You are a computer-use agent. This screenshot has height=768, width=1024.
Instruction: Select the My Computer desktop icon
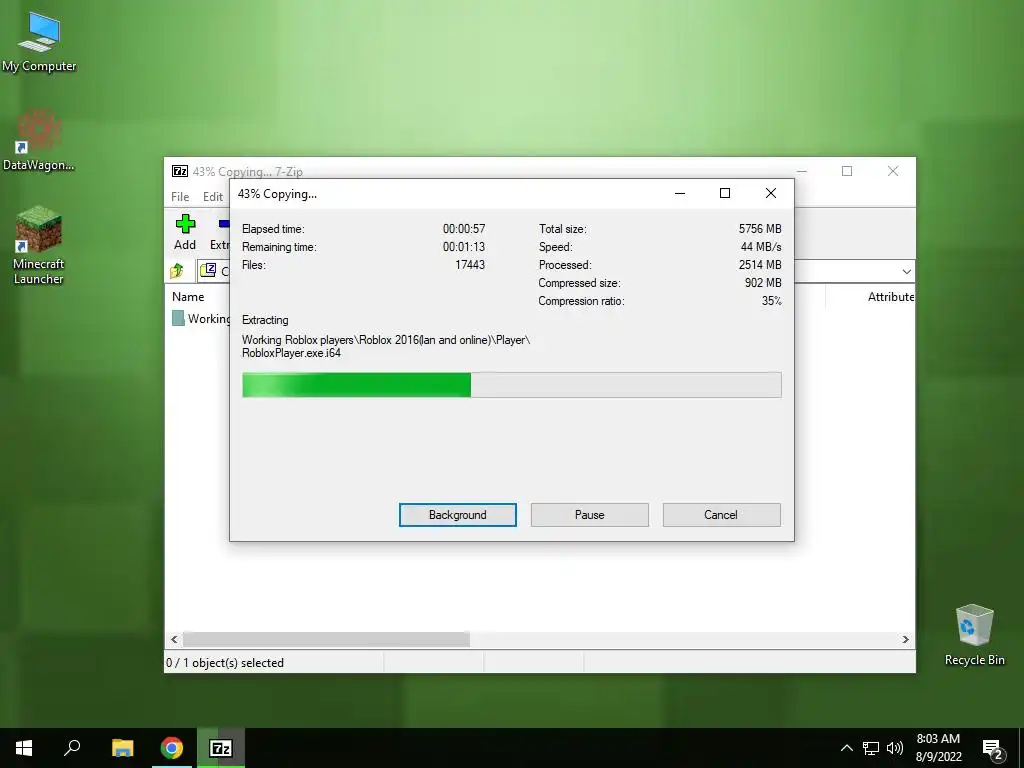click(39, 42)
